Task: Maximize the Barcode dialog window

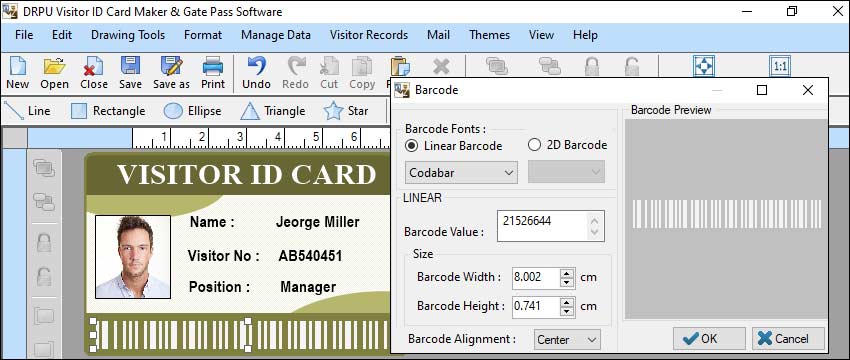Action: (x=762, y=91)
